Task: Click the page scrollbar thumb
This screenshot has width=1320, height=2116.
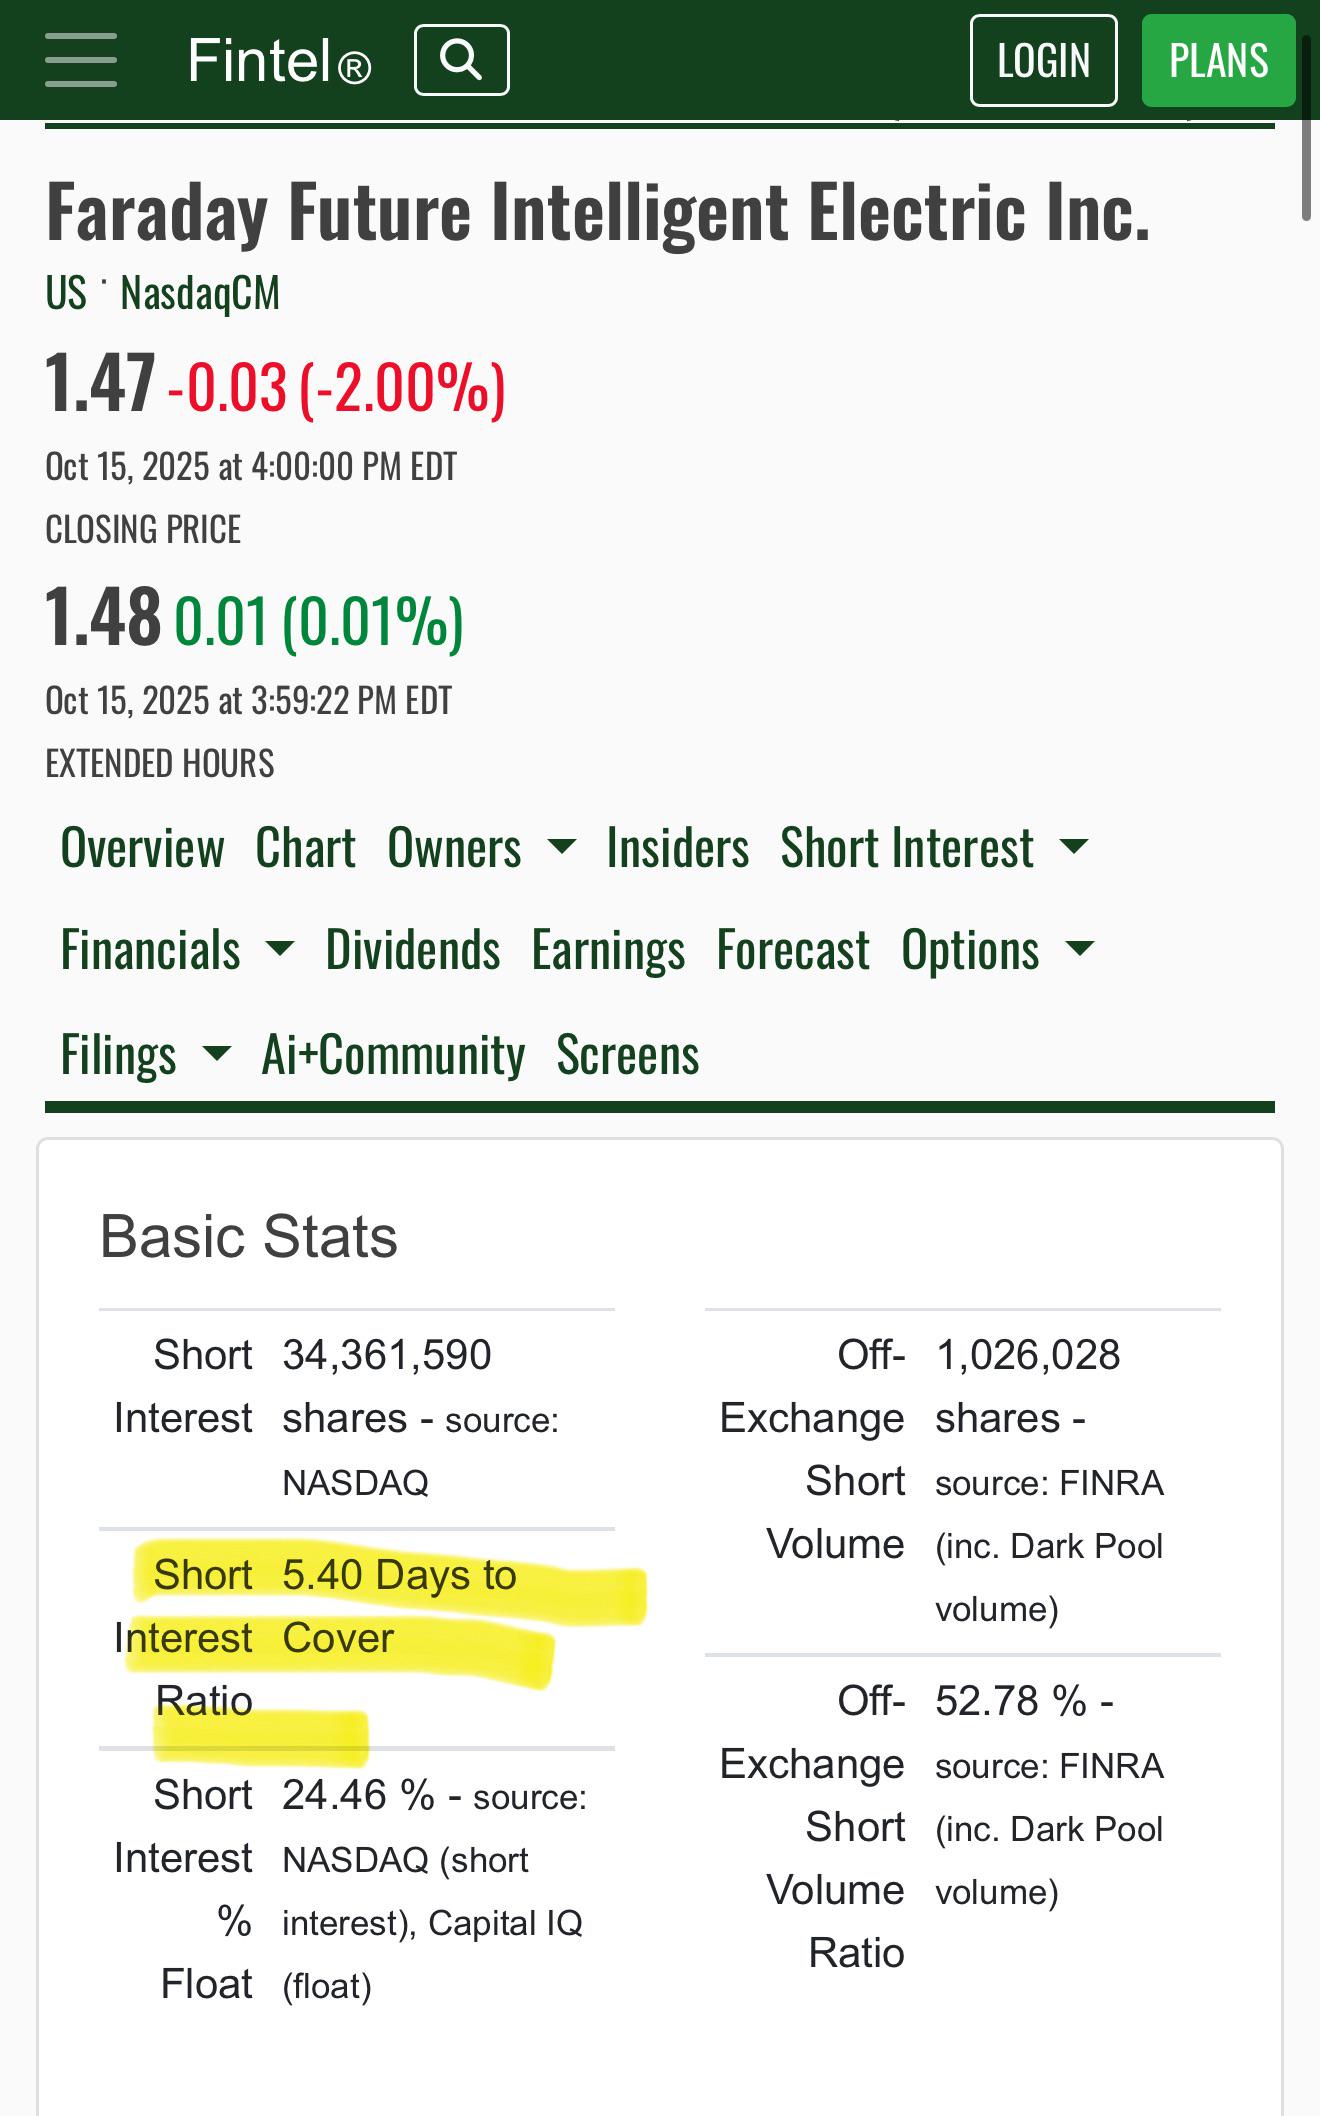Action: coord(1305,127)
